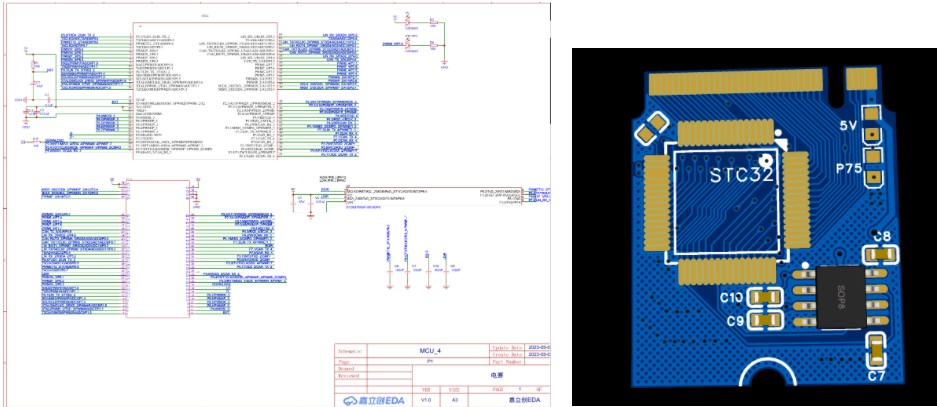This screenshot has width=937, height=407.
Task: Click the Reviewed field label
Action: click(x=348, y=375)
